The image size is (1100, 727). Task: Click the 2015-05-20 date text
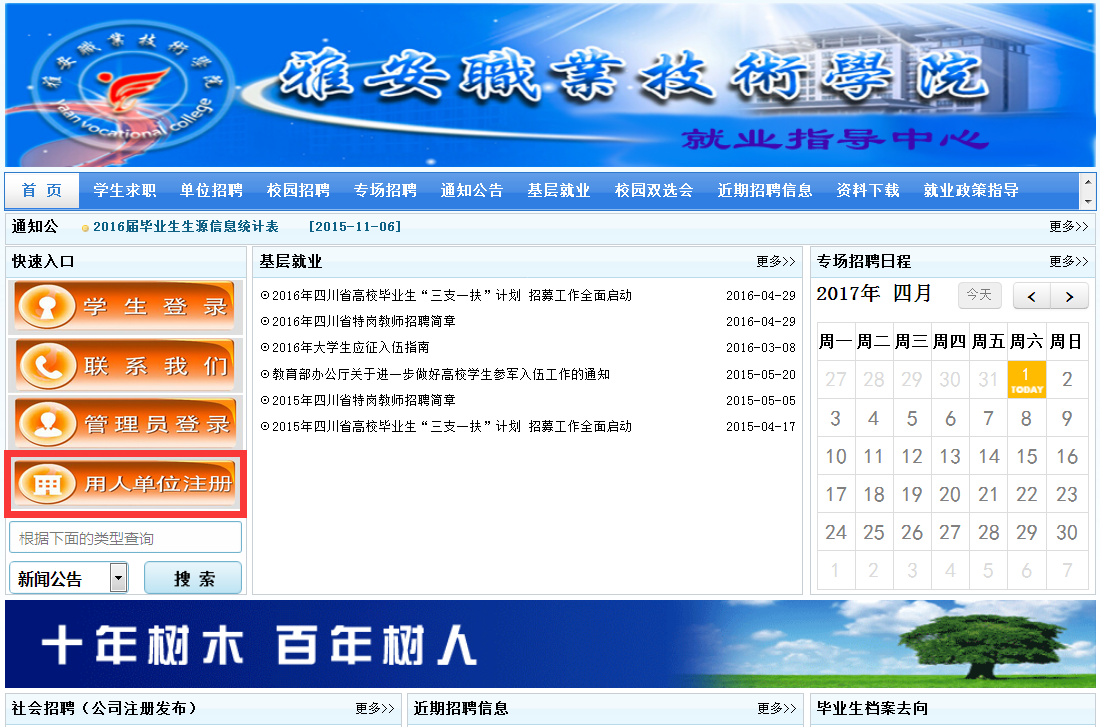[x=760, y=375]
